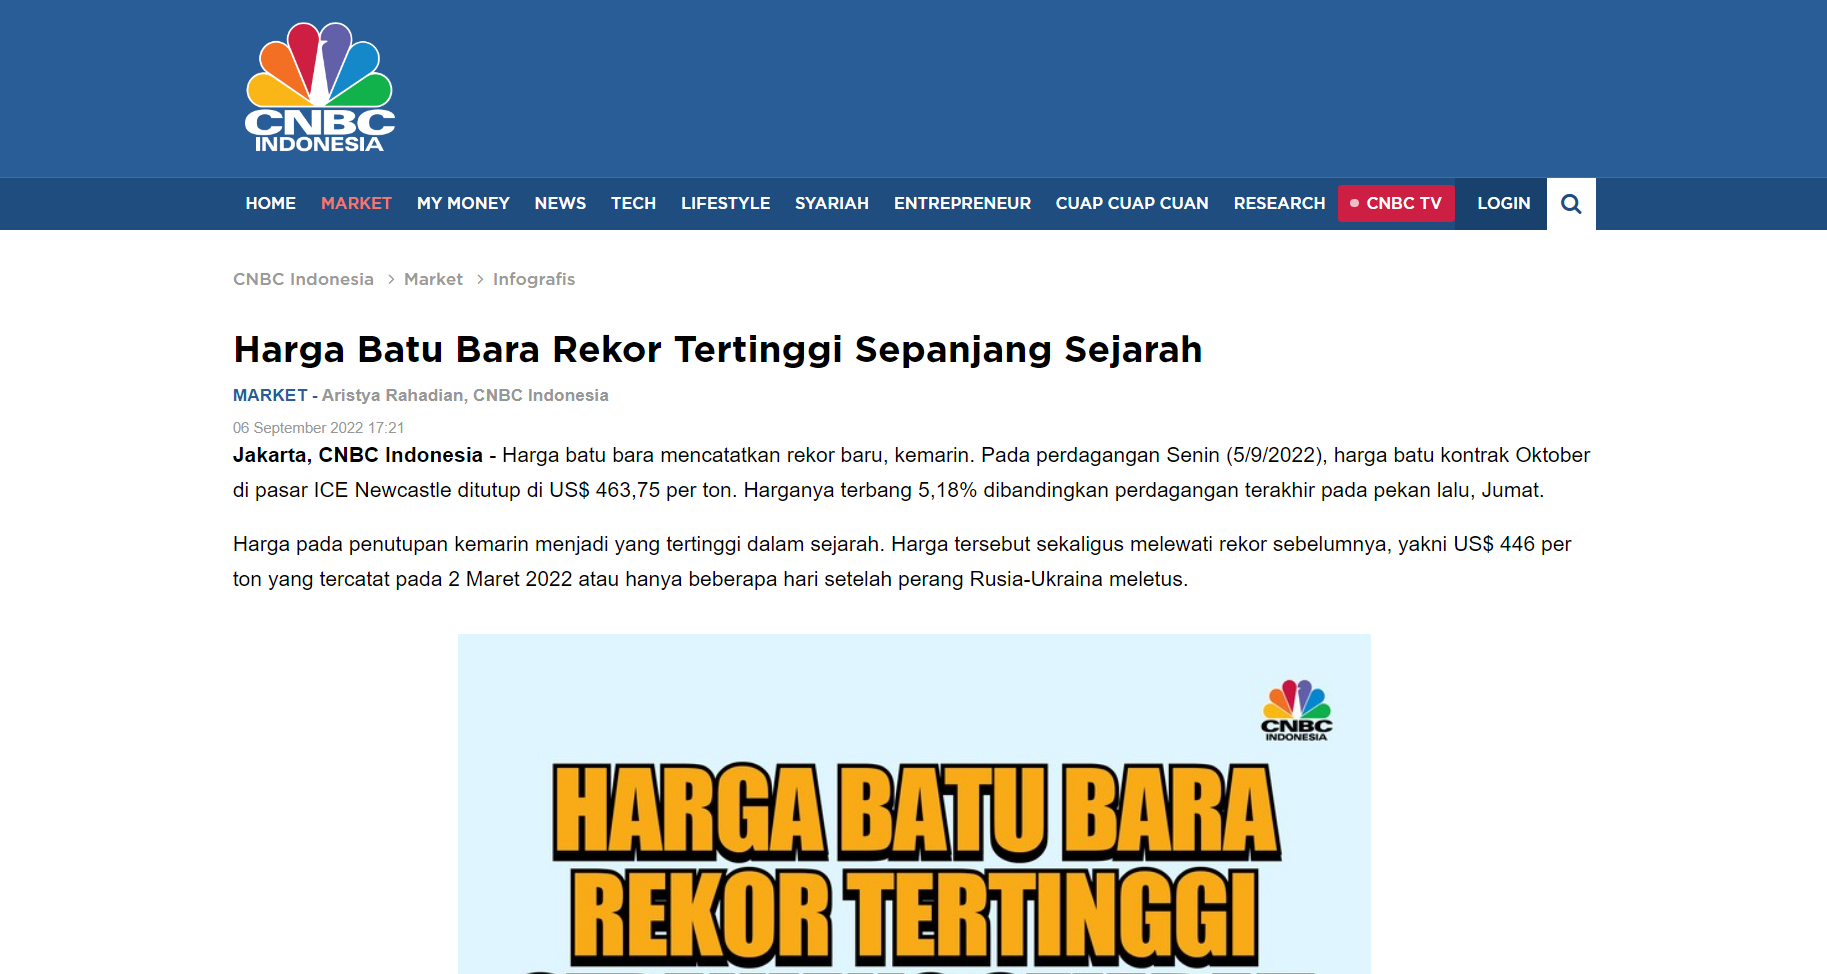Screen dimensions: 1827x974
Task: Open the NEWS section
Action: coord(560,203)
